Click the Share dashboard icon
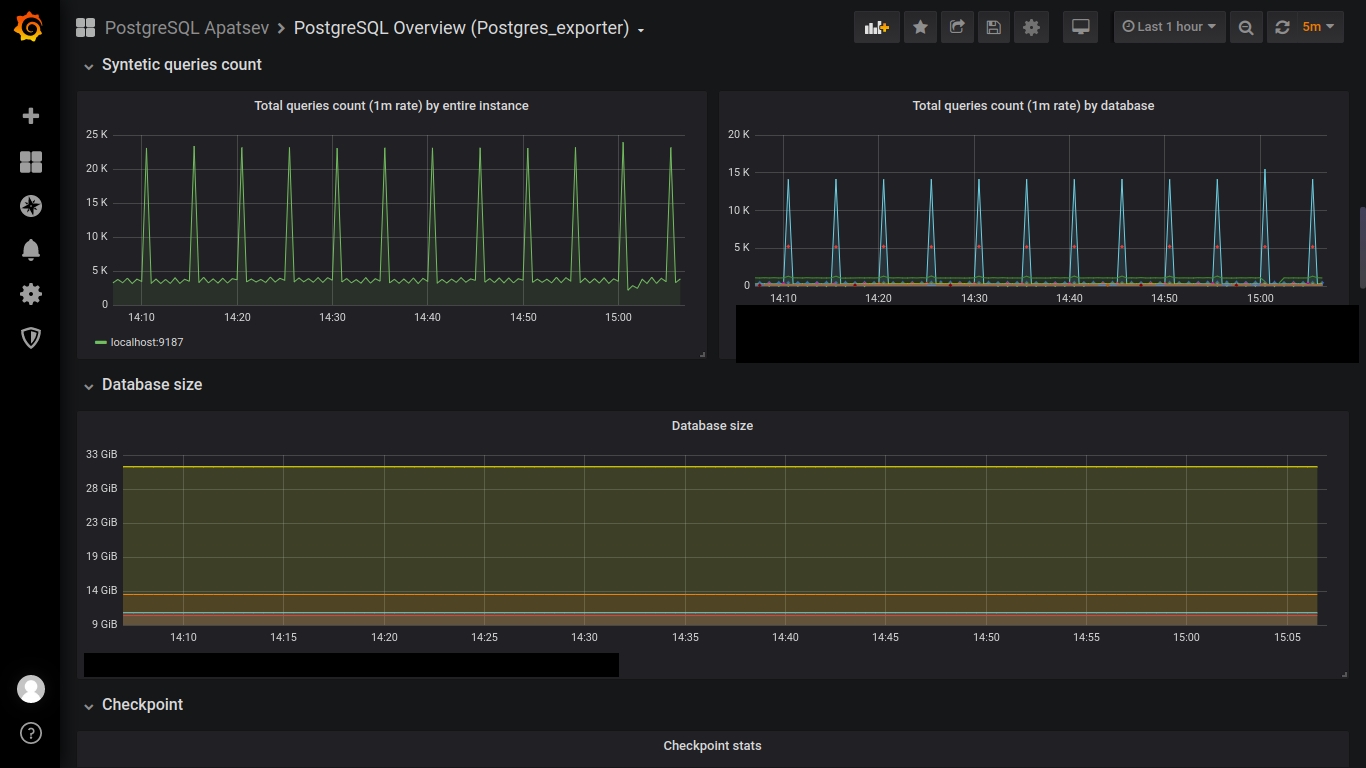1366x768 pixels. click(957, 27)
